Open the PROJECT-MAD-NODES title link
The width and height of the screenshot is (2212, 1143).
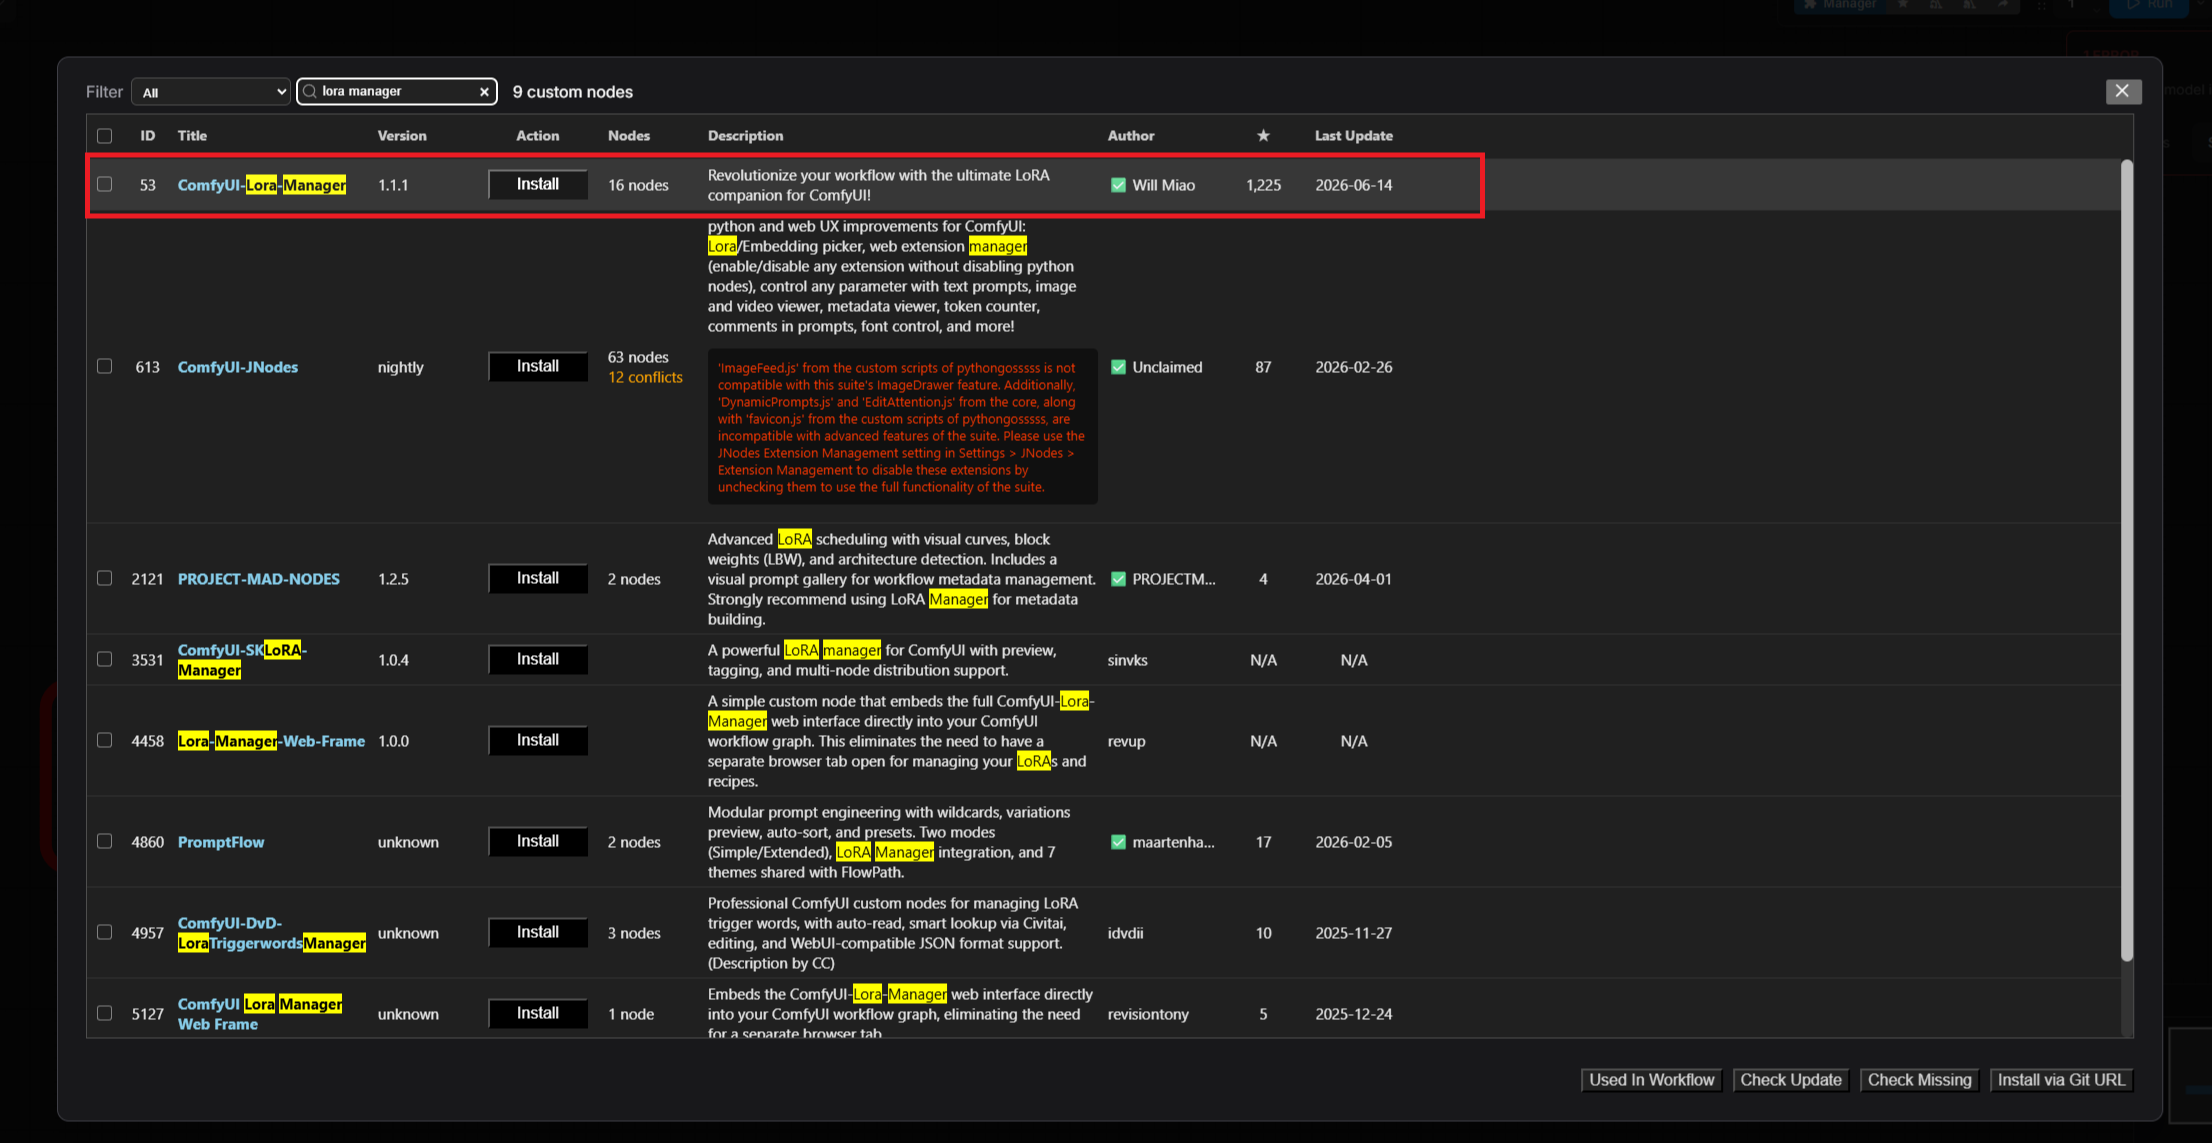(x=259, y=579)
